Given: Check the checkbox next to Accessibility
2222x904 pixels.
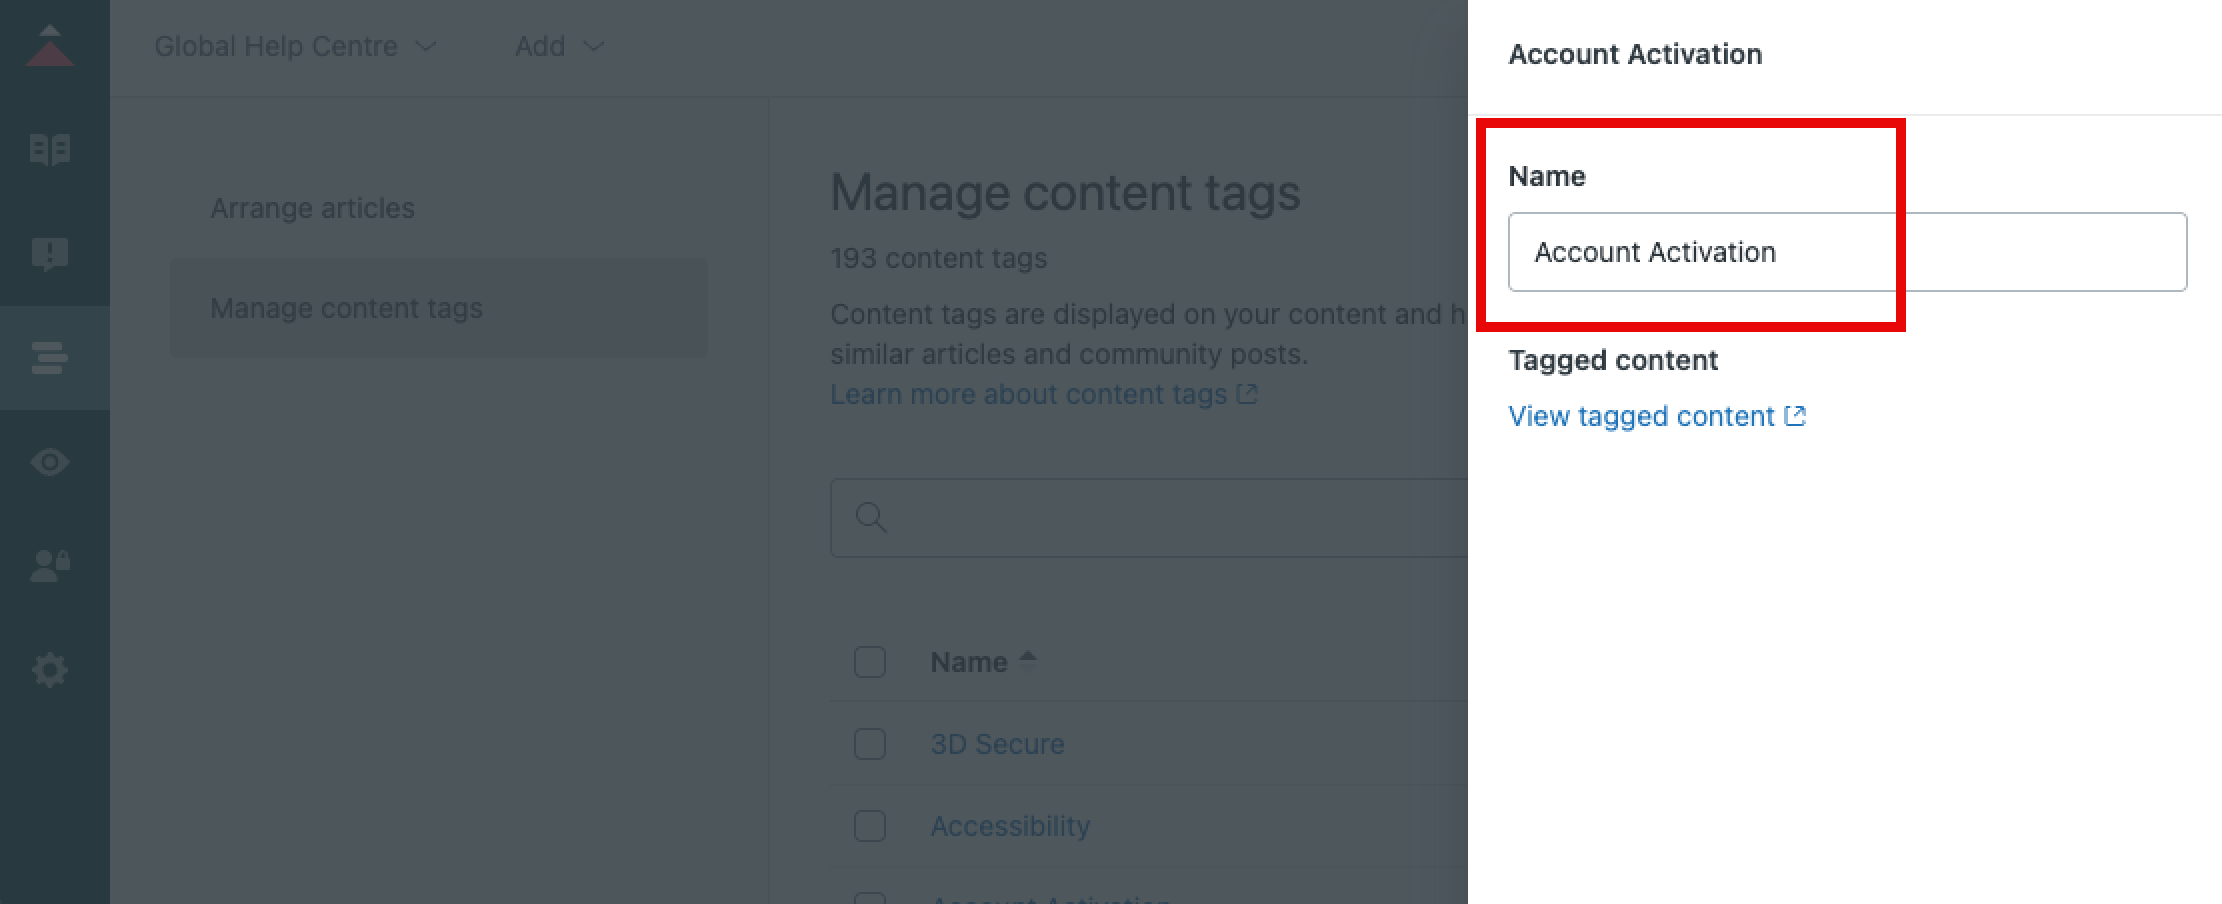Looking at the screenshot, I should 869,827.
